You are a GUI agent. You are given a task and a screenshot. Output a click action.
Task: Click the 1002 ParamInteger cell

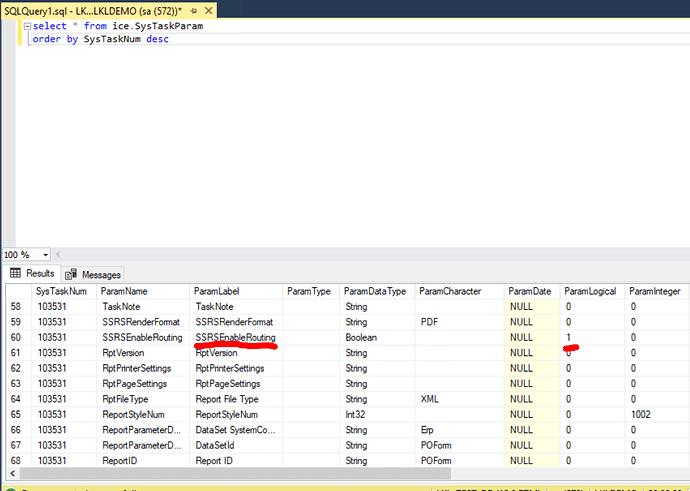656,414
